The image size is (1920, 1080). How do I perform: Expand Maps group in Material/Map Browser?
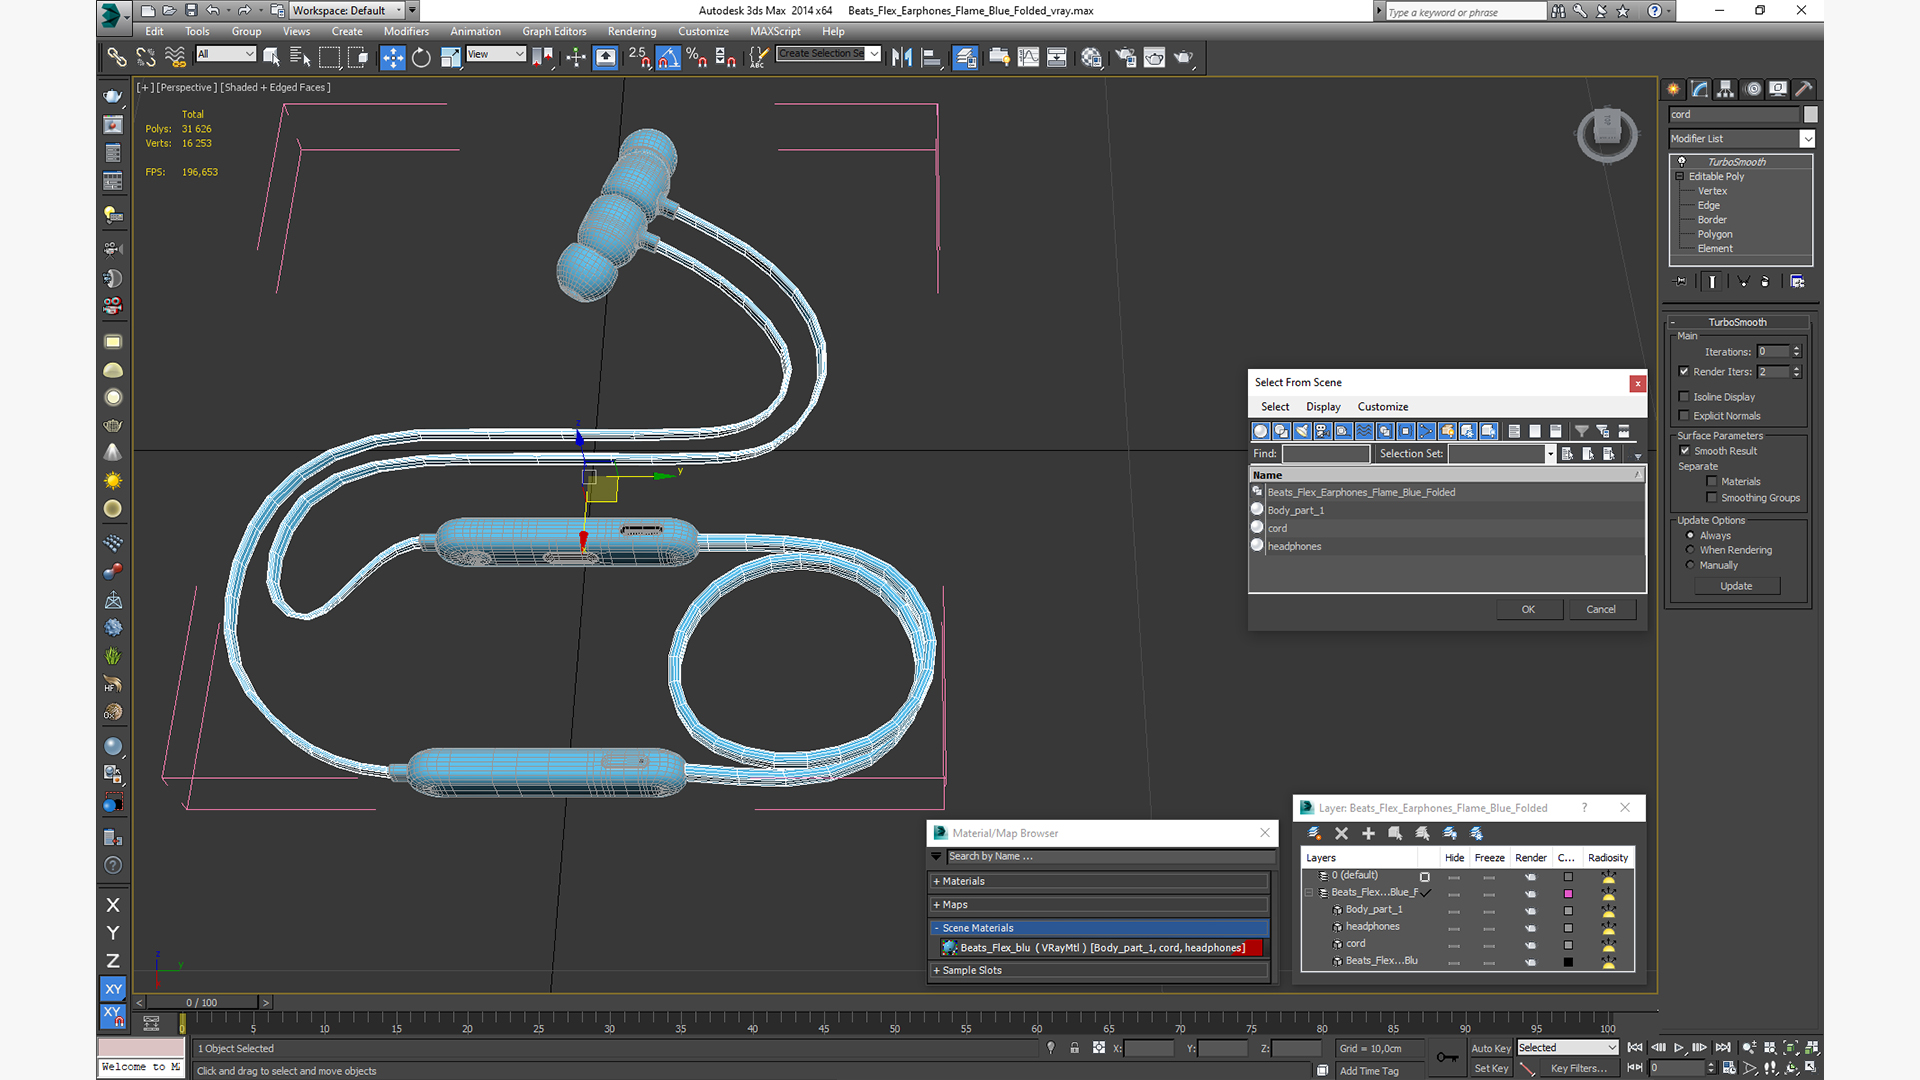click(x=1100, y=904)
